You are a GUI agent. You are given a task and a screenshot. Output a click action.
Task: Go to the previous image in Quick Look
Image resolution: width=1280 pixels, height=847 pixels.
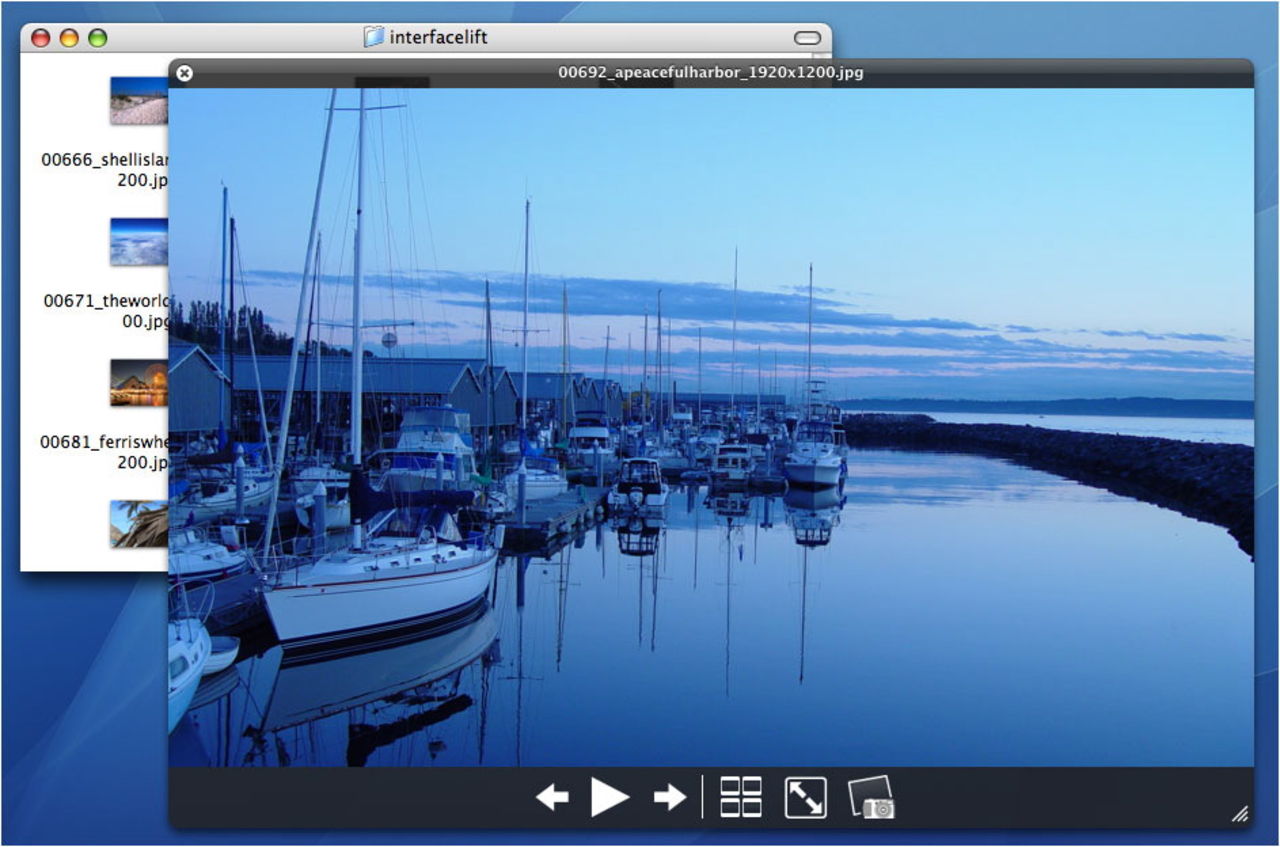(x=552, y=797)
